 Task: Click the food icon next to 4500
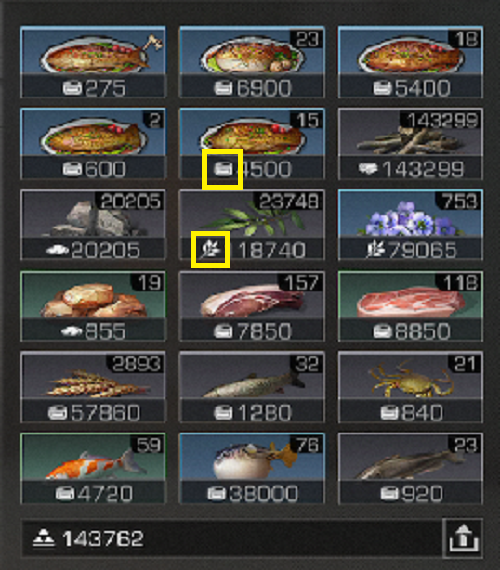pos(223,169)
